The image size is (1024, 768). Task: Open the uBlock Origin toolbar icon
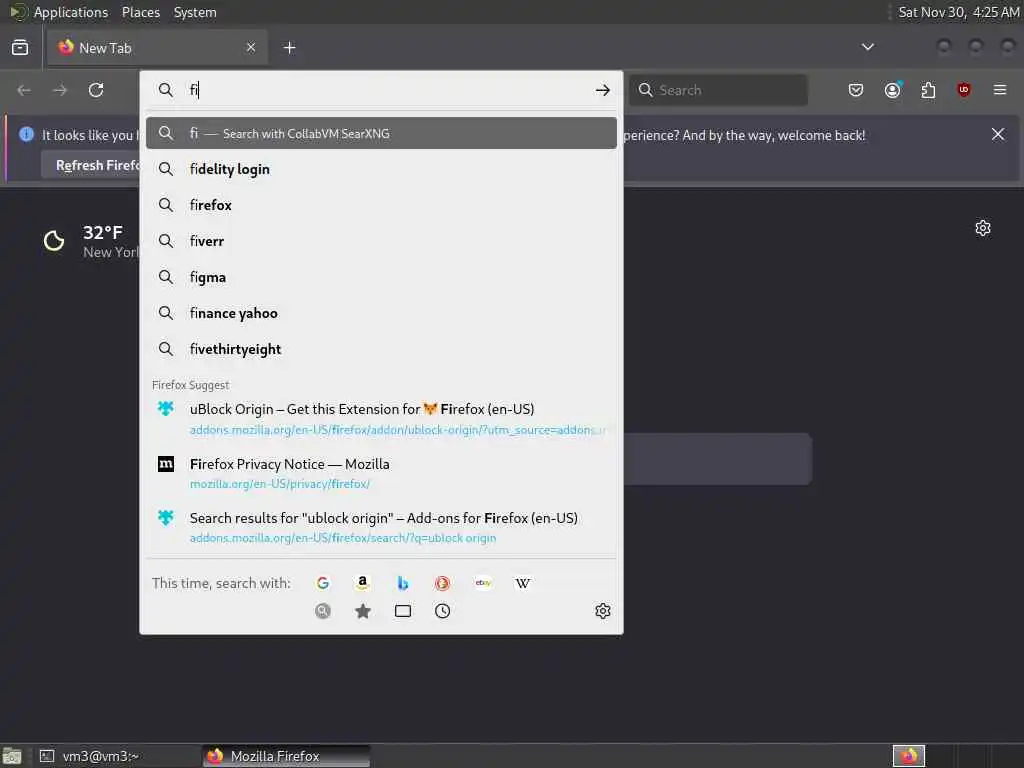click(963, 90)
